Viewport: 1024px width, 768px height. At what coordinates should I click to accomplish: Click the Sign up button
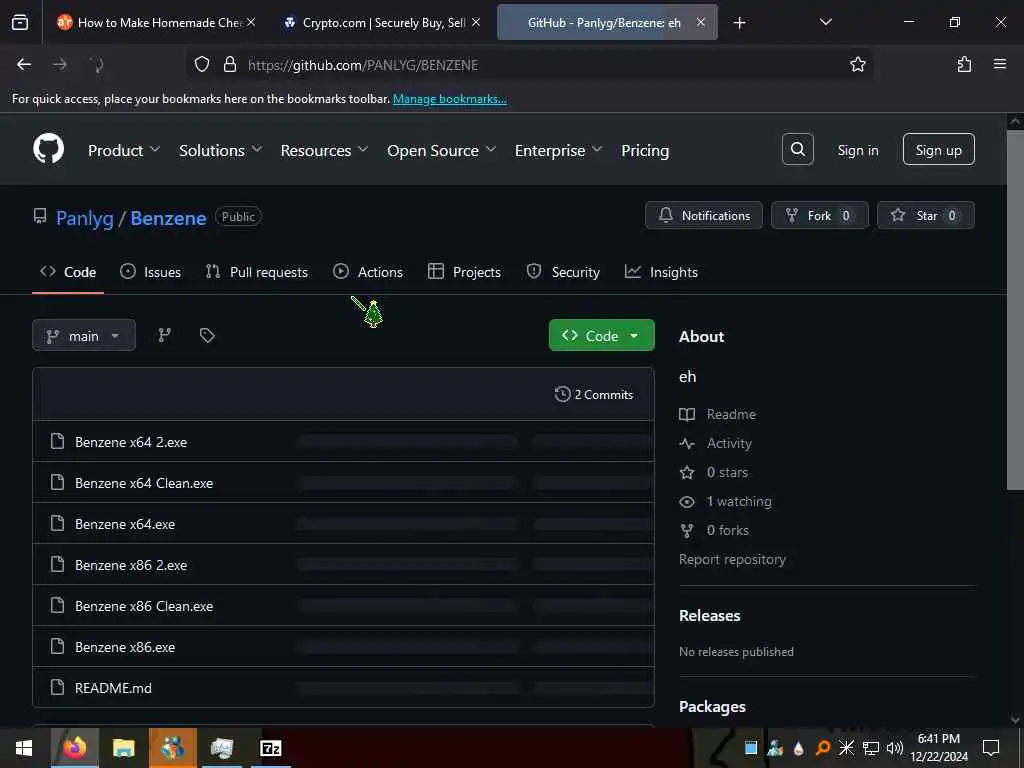[x=938, y=150]
